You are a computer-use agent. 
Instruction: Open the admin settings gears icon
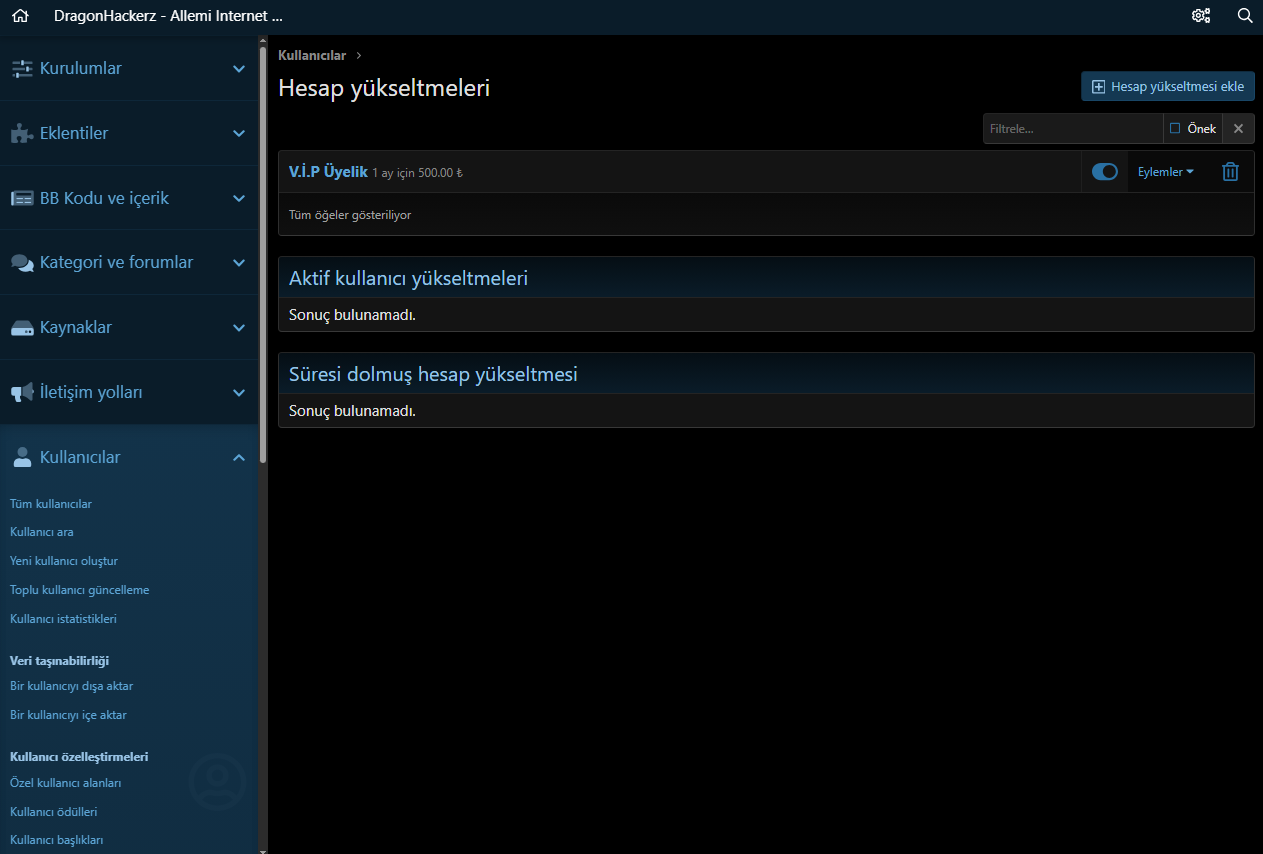pos(1201,16)
